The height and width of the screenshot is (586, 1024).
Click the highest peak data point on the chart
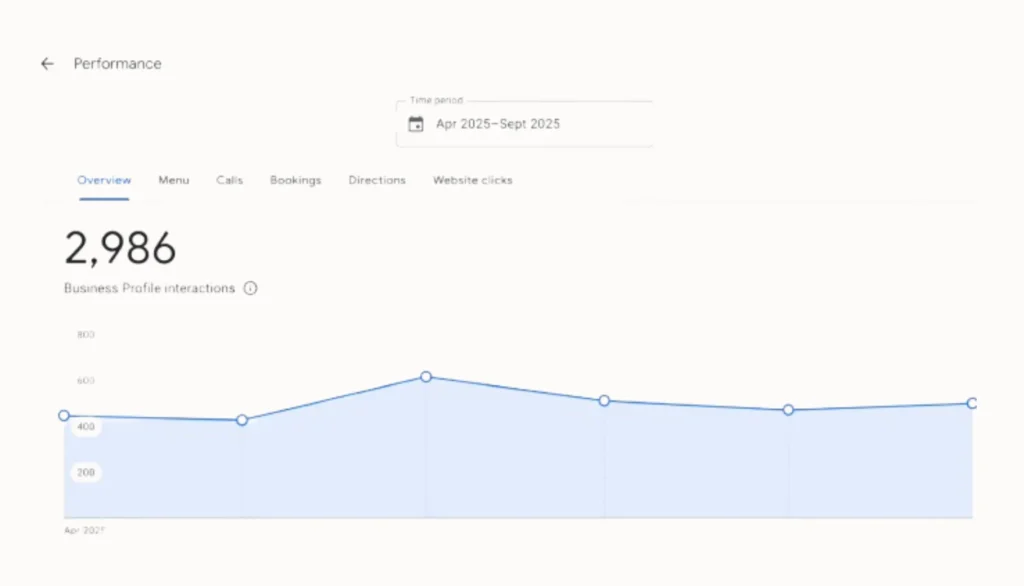coord(426,377)
